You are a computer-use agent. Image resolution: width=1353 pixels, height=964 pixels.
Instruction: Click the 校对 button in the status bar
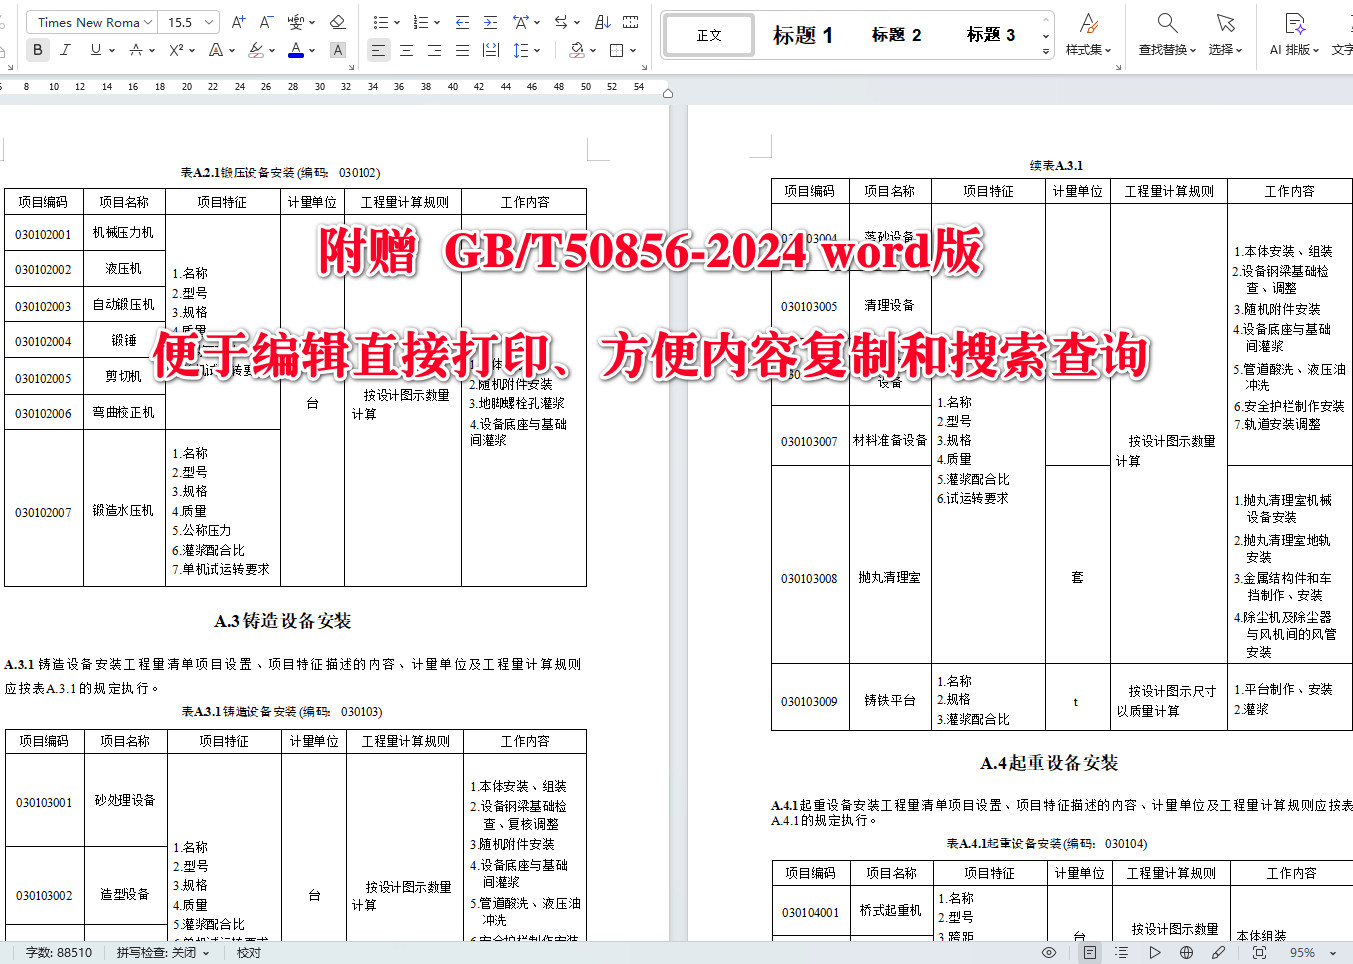pyautogui.click(x=247, y=952)
